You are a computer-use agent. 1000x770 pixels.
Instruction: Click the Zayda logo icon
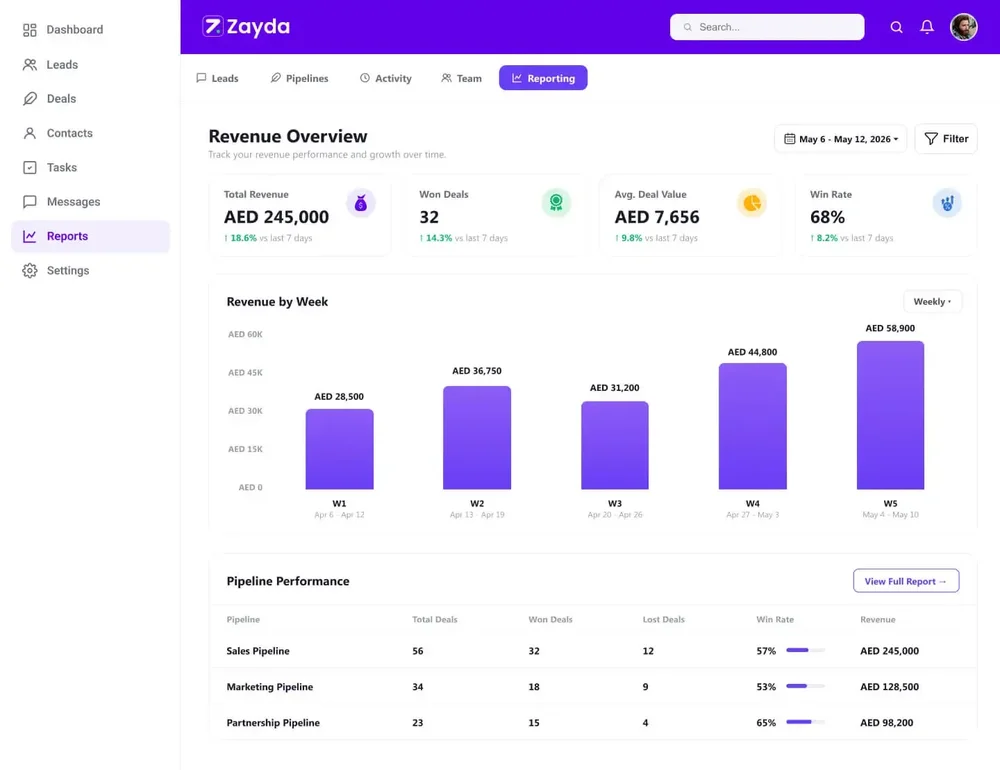[212, 26]
